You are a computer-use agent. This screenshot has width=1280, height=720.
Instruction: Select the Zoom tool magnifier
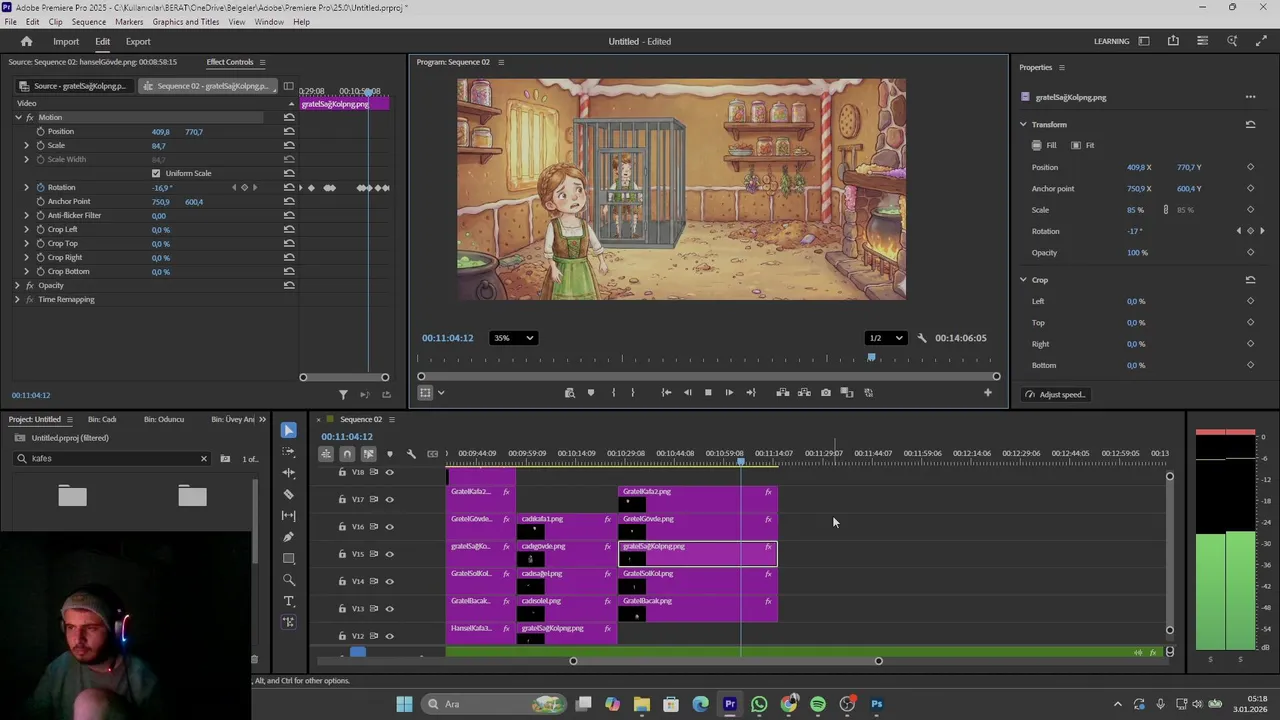(x=289, y=580)
